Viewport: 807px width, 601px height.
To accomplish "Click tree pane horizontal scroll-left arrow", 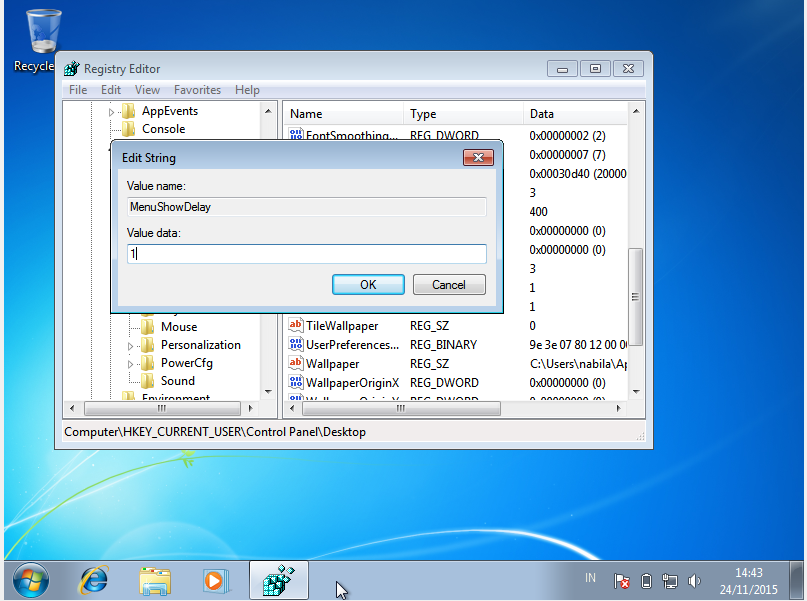I will click(72, 409).
